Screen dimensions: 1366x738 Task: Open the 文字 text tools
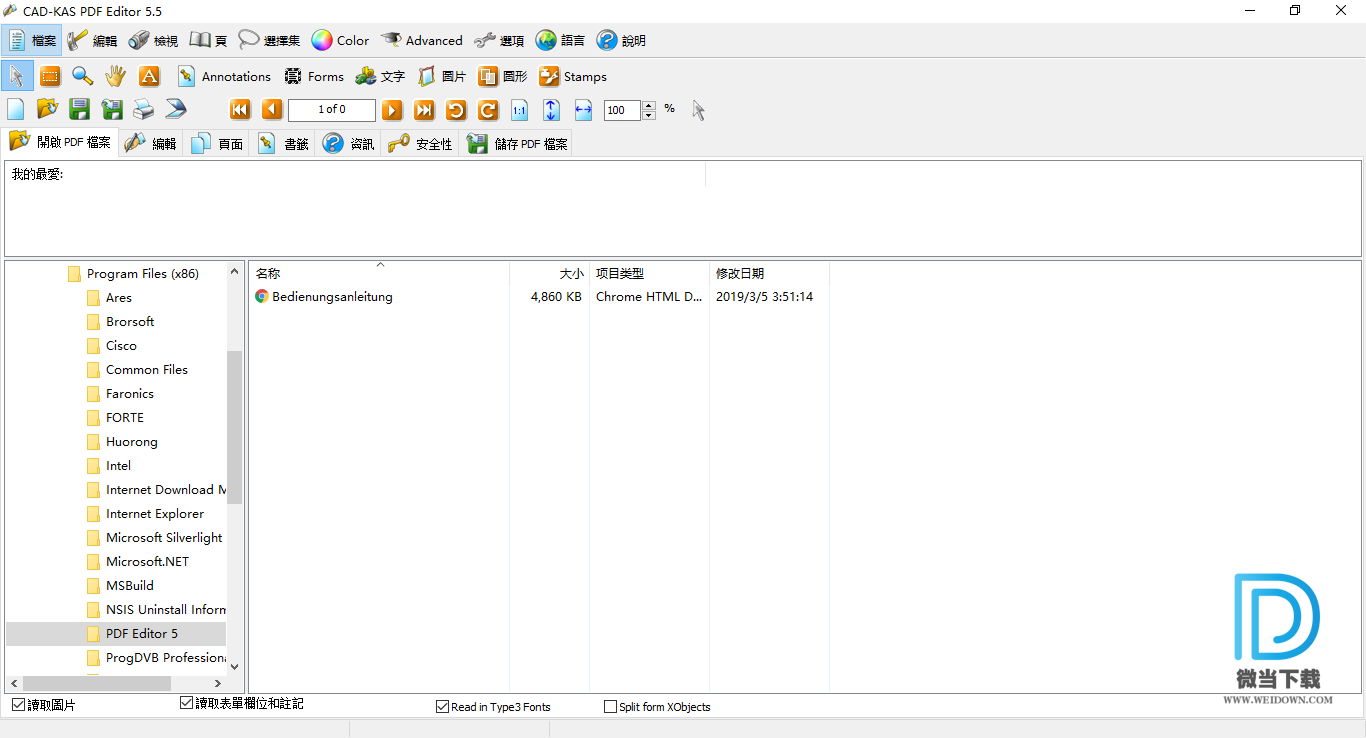tap(380, 76)
